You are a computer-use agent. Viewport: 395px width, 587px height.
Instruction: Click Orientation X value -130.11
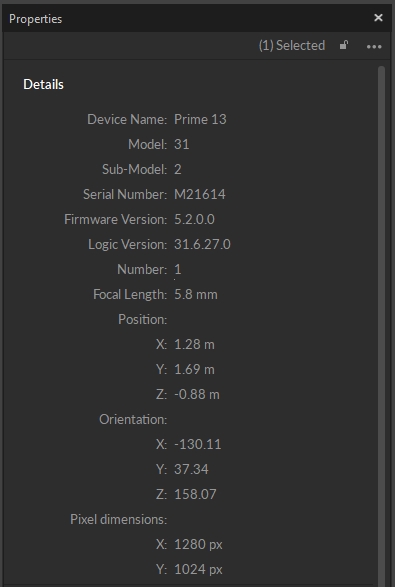[x=198, y=444]
